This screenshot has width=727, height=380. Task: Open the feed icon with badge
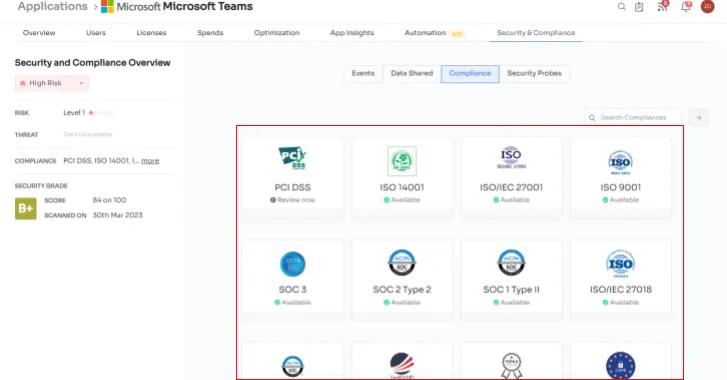pyautogui.click(x=662, y=6)
